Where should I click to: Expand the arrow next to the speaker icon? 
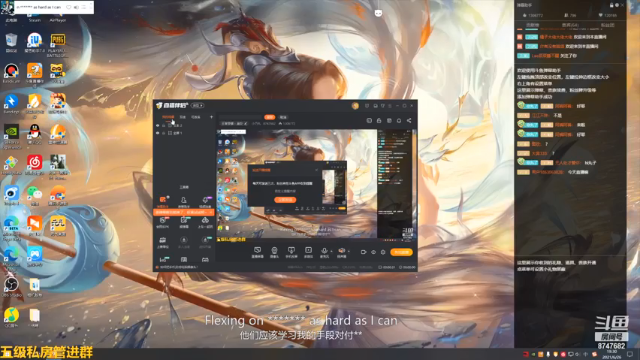click(x=349, y=251)
